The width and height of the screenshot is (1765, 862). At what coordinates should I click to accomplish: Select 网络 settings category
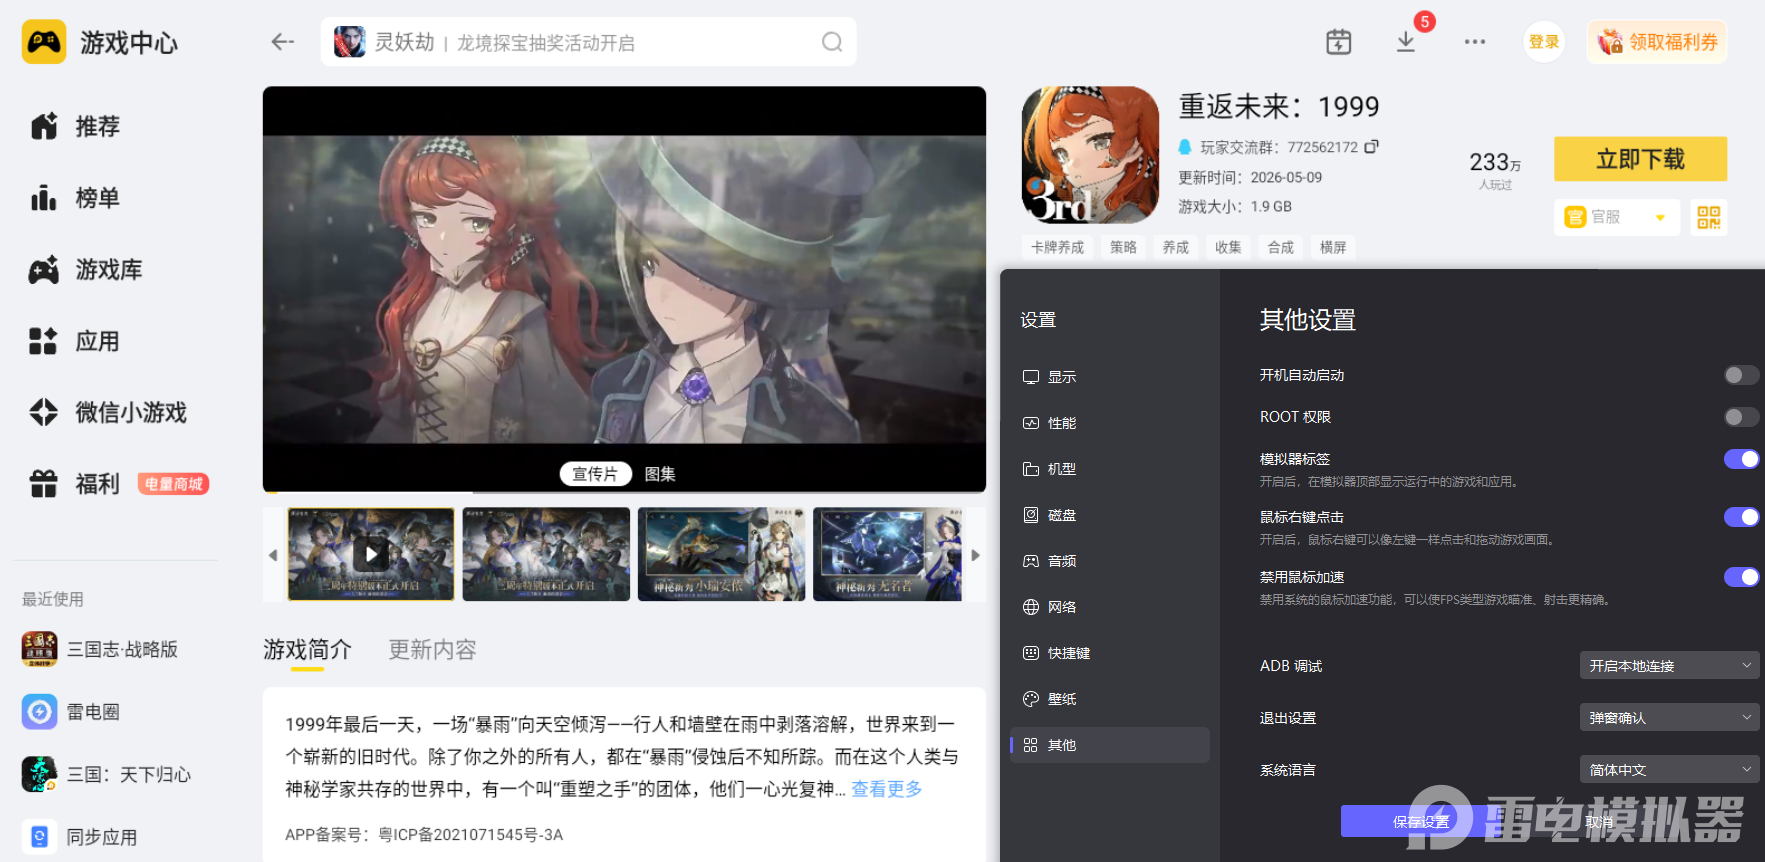coord(1110,607)
